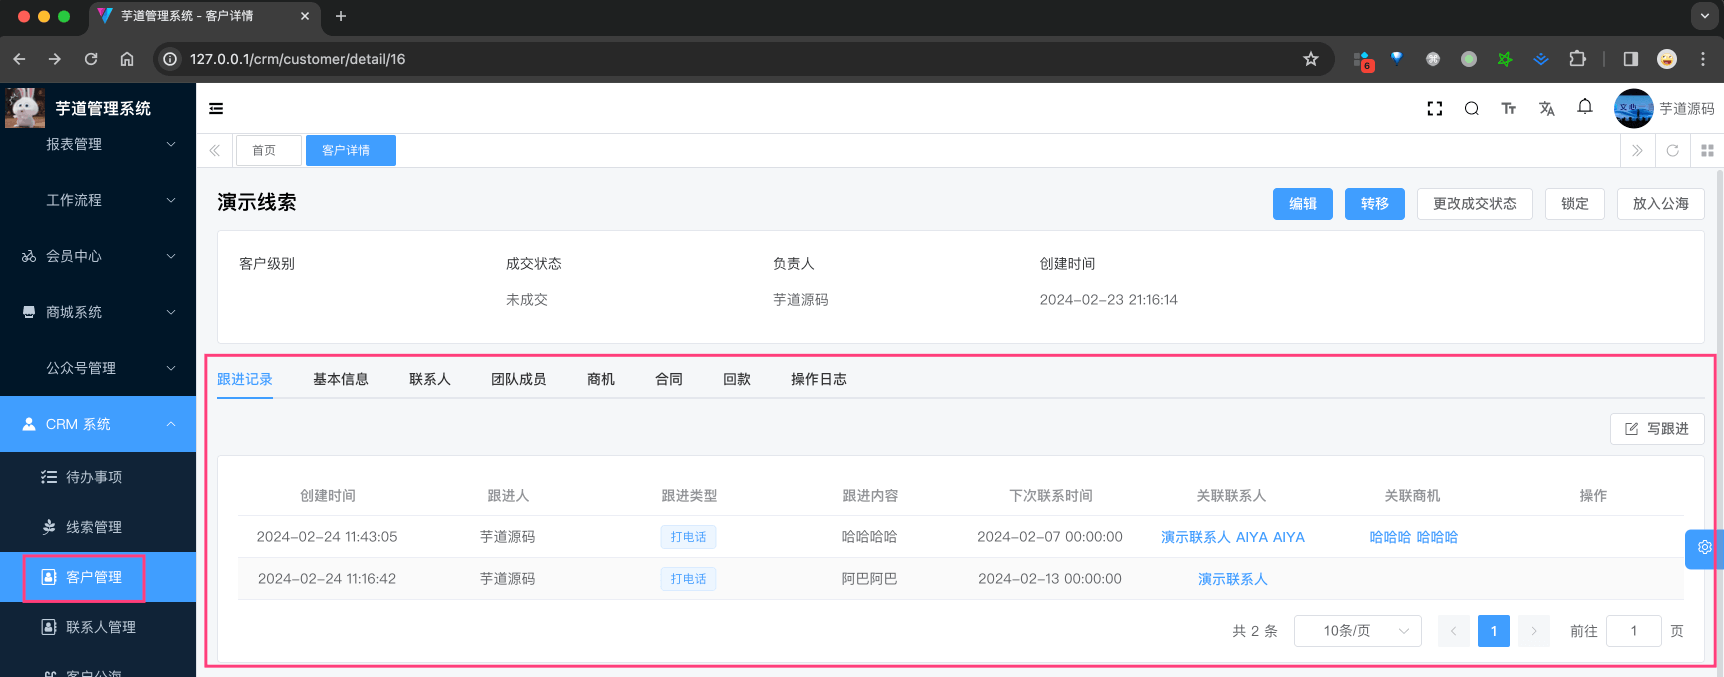Open the 演示联系人 AIYA AIYA link
The image size is (1724, 677).
click(1232, 537)
